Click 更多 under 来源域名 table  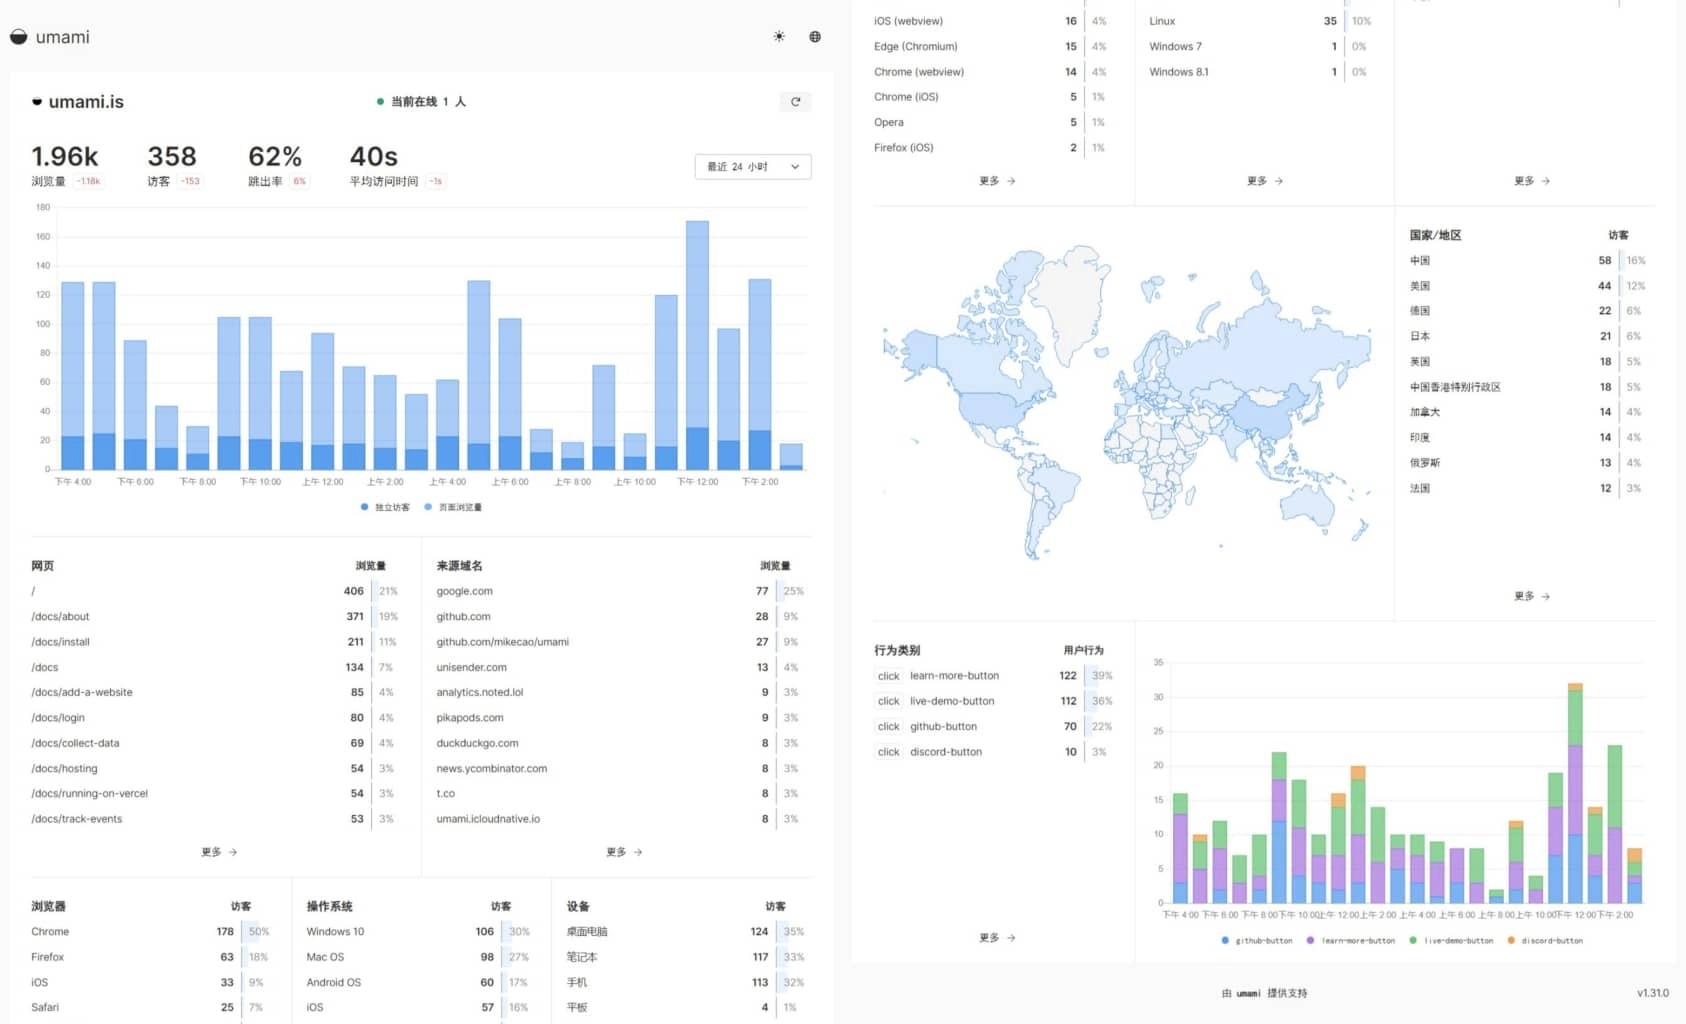click(624, 852)
